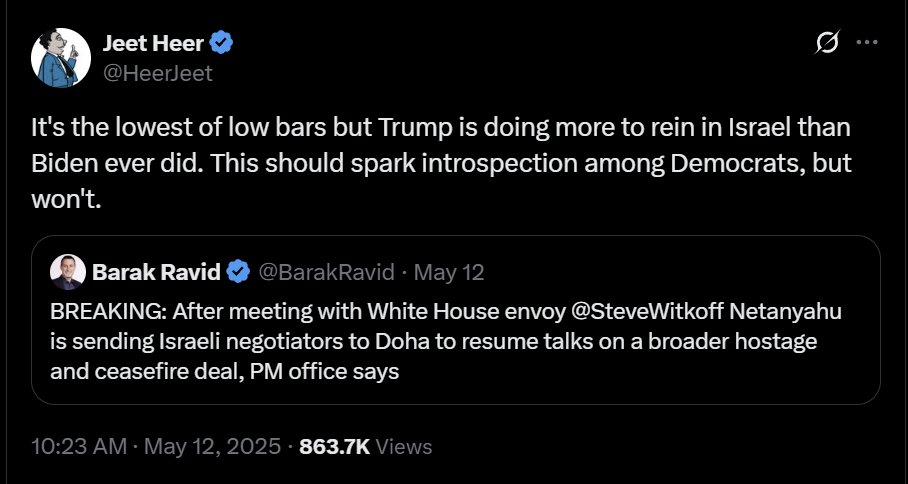Open the quoted post's body text about Doha talks

(x=446, y=342)
